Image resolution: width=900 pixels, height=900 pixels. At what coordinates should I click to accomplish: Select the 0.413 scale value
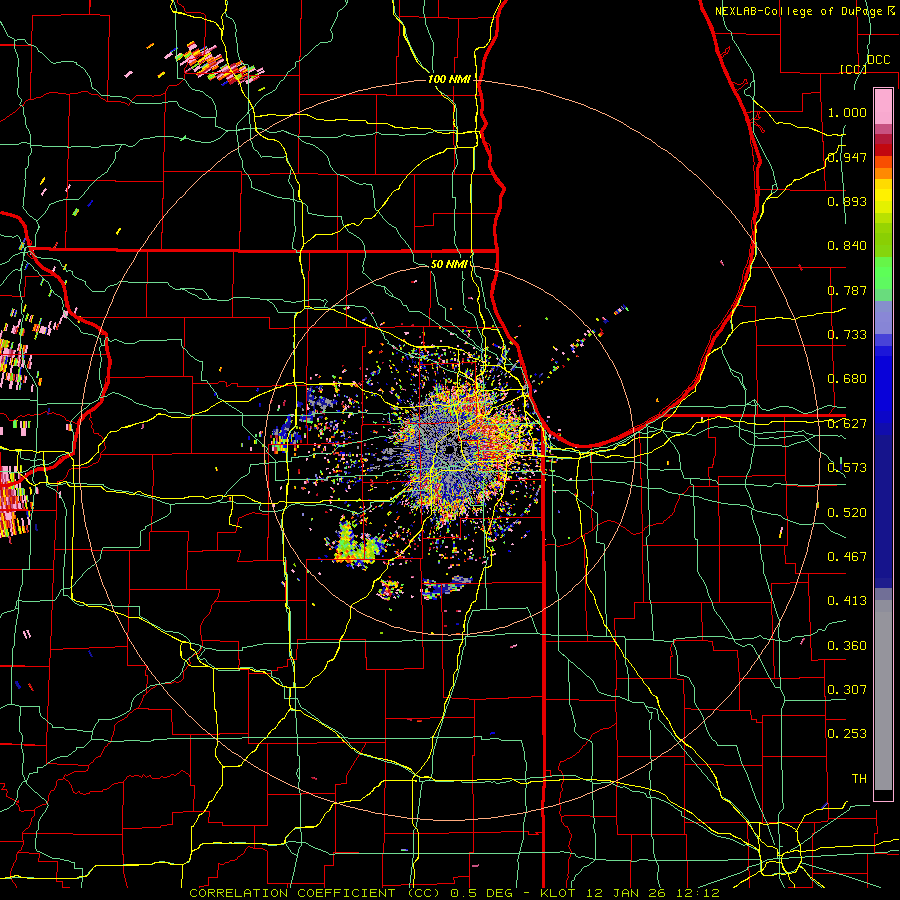click(x=847, y=601)
